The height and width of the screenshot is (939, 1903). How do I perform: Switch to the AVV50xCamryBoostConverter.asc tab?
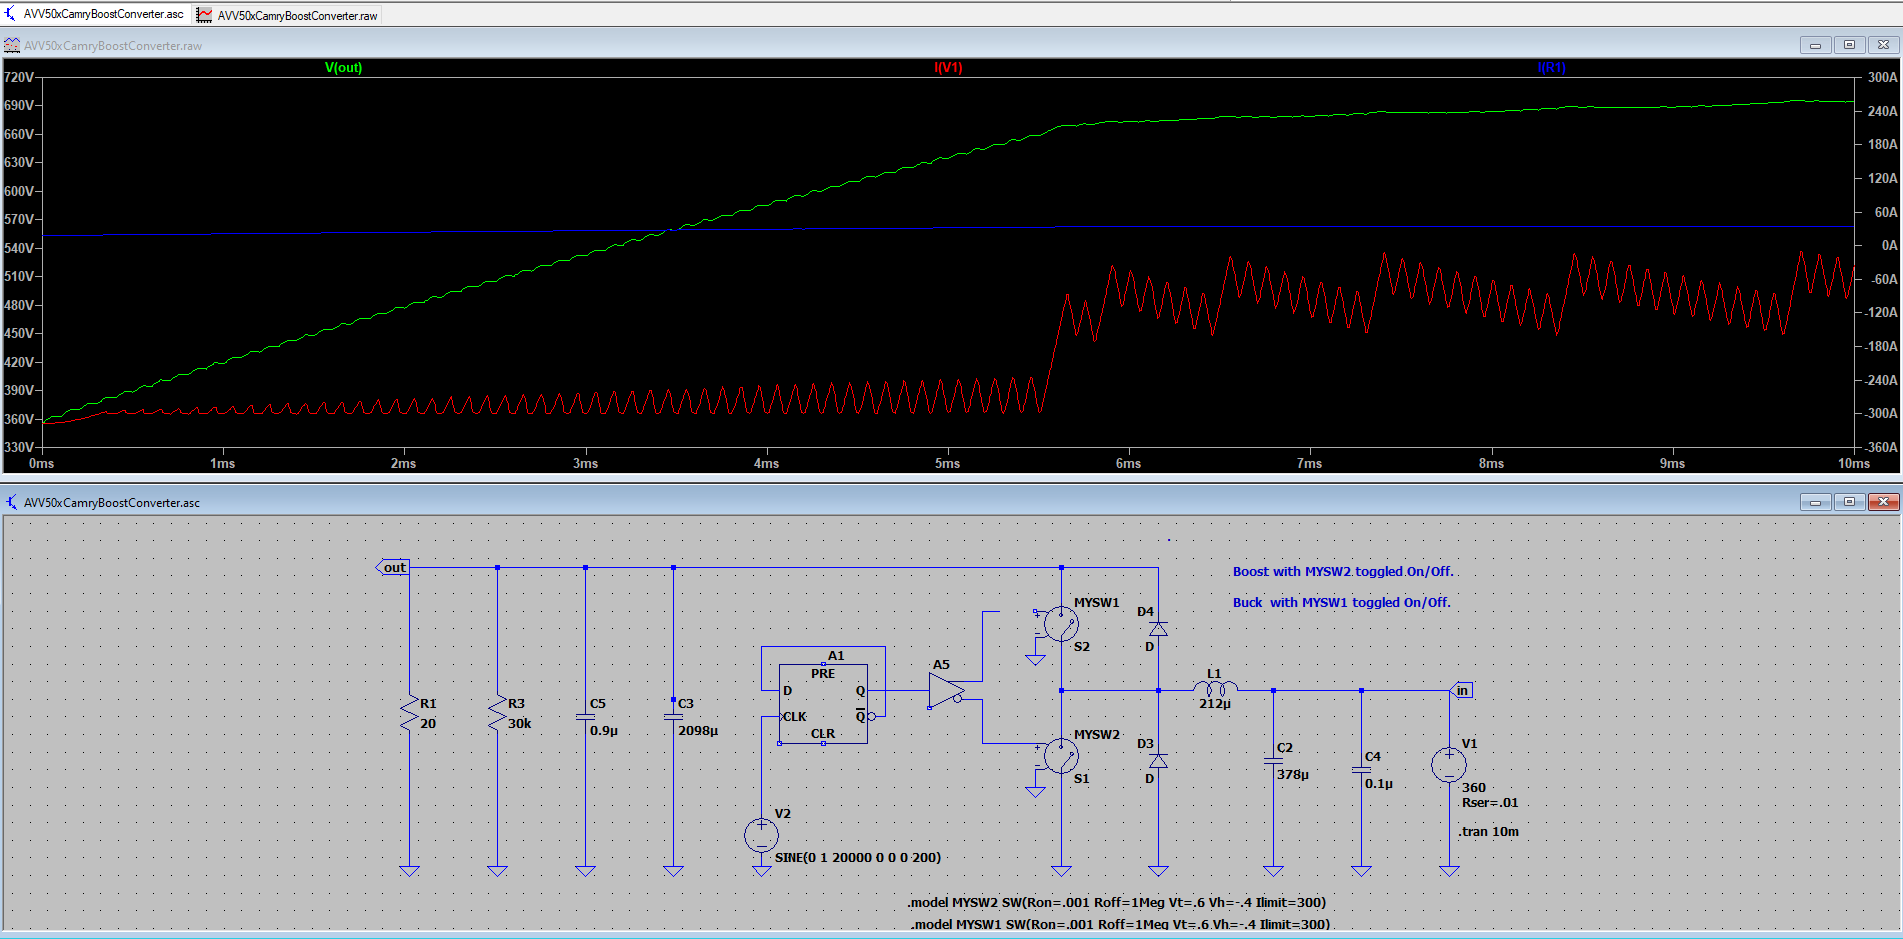[103, 14]
